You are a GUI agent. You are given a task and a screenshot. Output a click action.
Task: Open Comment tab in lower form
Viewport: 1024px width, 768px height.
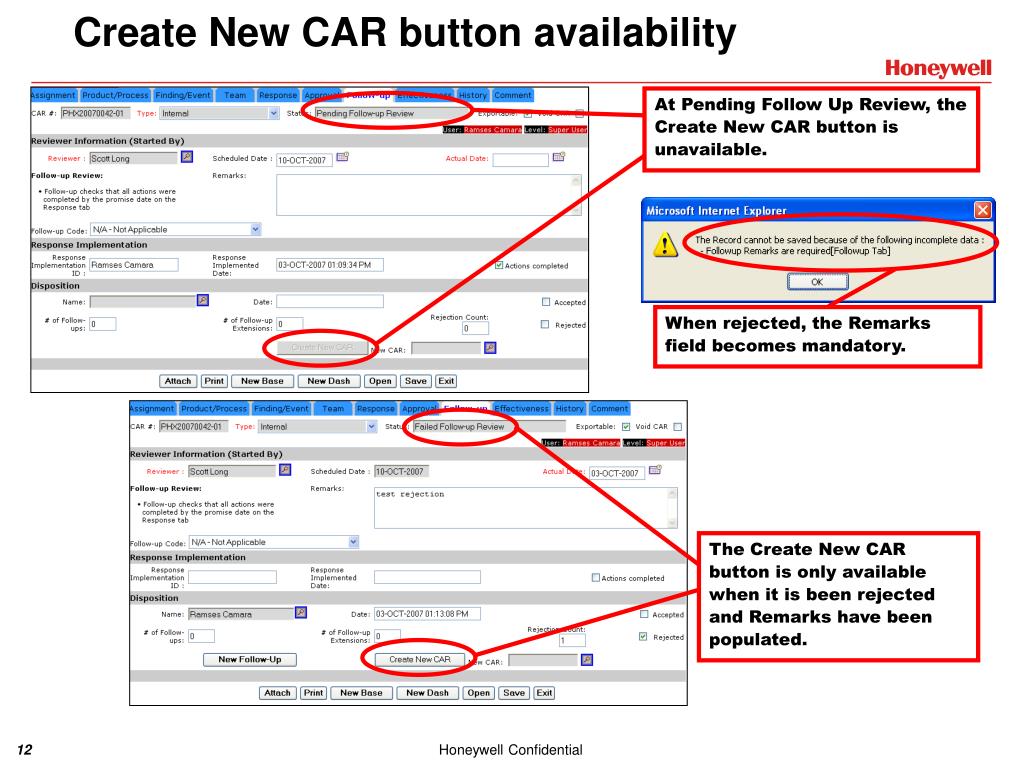(609, 409)
